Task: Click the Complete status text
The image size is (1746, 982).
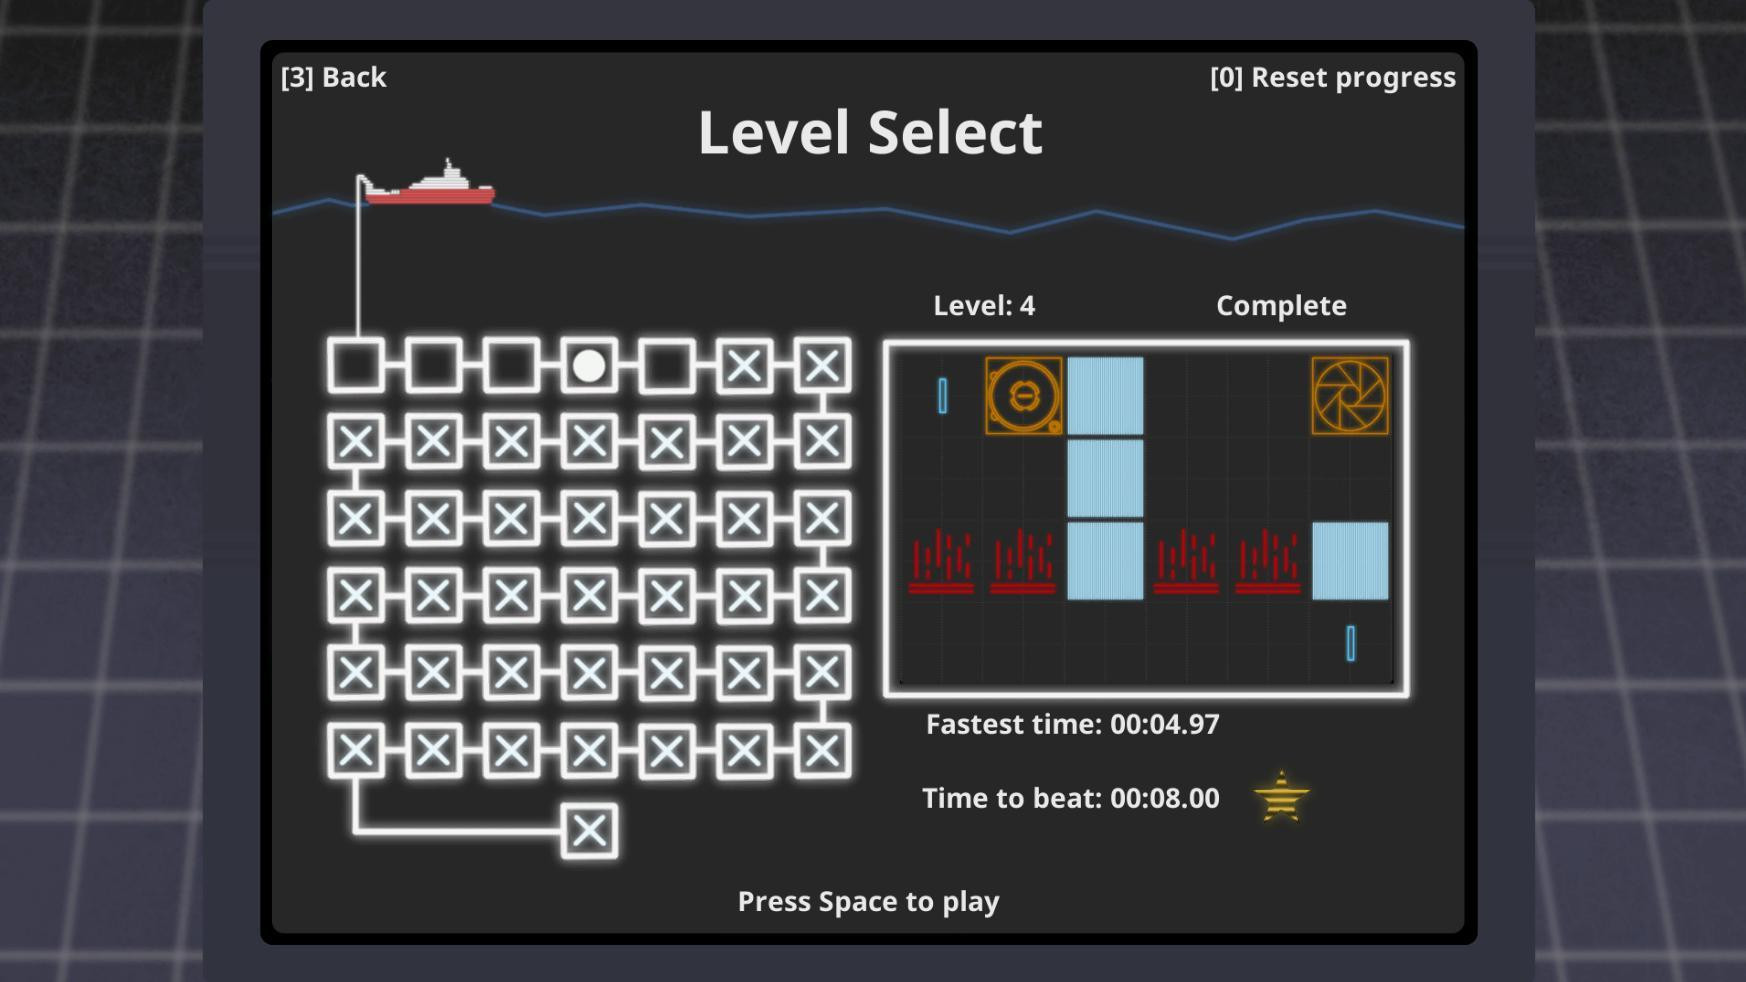Action: click(x=1281, y=306)
